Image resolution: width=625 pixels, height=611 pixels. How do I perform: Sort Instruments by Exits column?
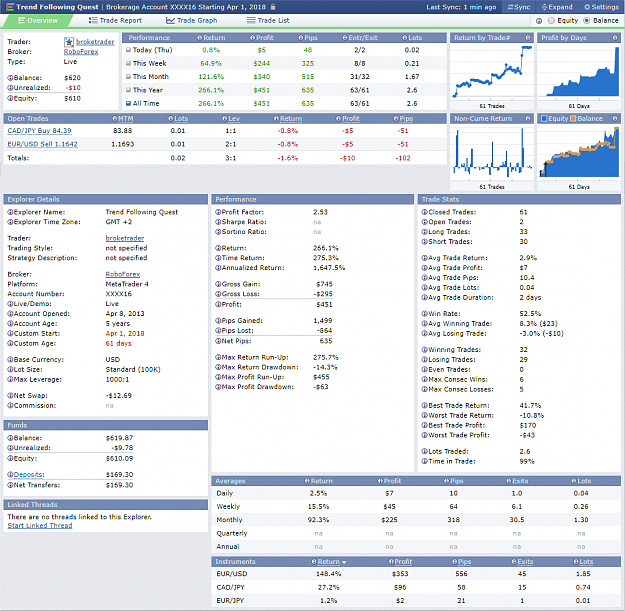pyautogui.click(x=525, y=562)
